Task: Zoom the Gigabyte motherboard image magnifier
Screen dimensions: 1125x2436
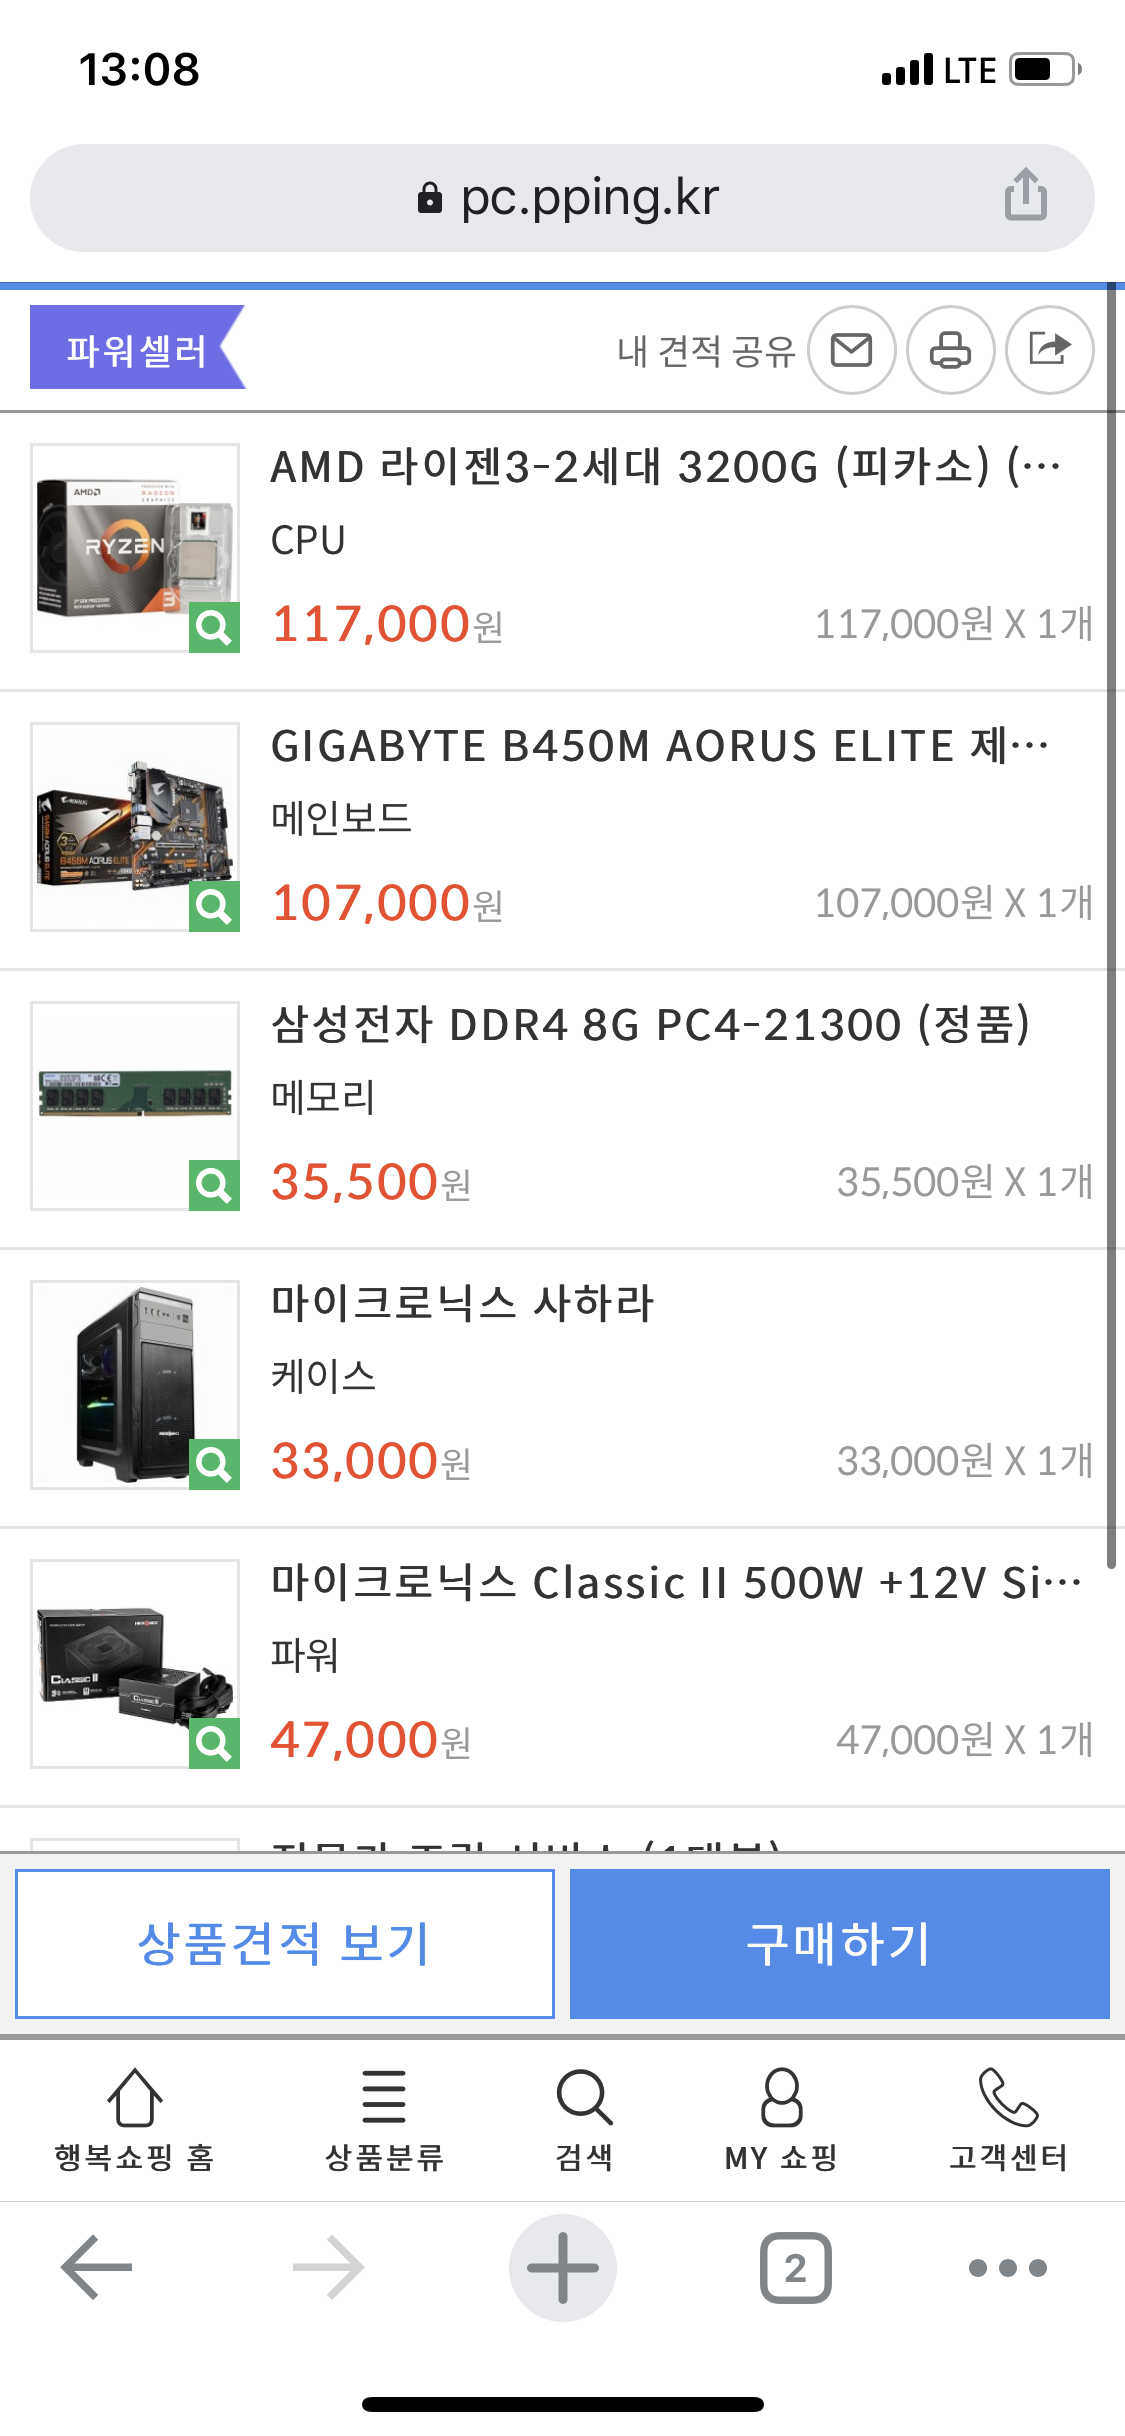Action: pyautogui.click(x=214, y=906)
